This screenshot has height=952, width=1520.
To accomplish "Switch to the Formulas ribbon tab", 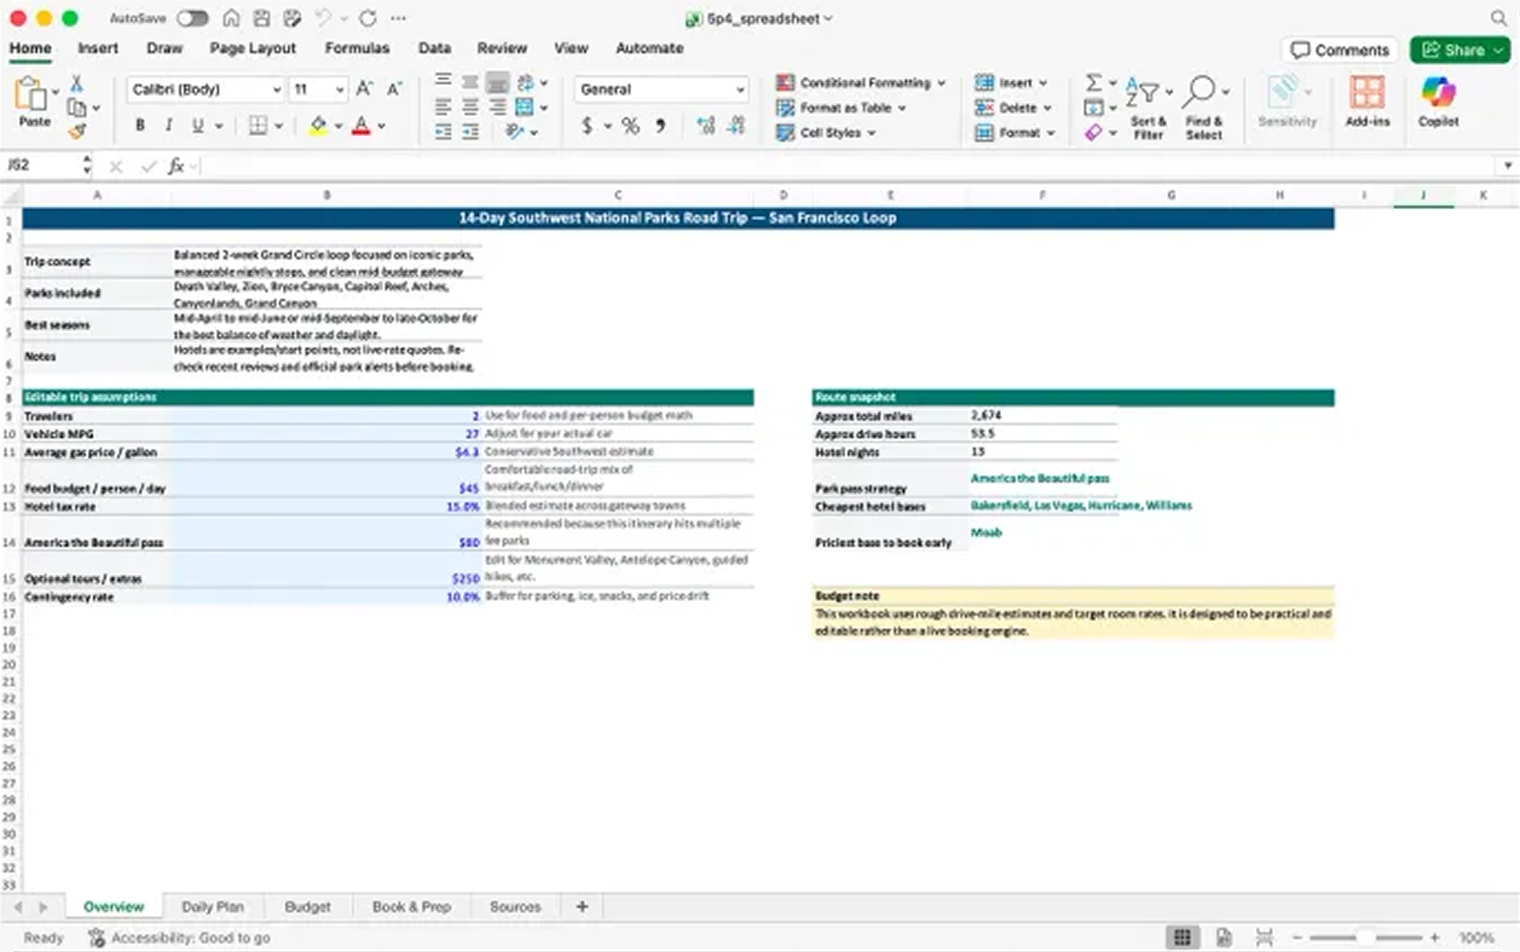I will [x=357, y=48].
